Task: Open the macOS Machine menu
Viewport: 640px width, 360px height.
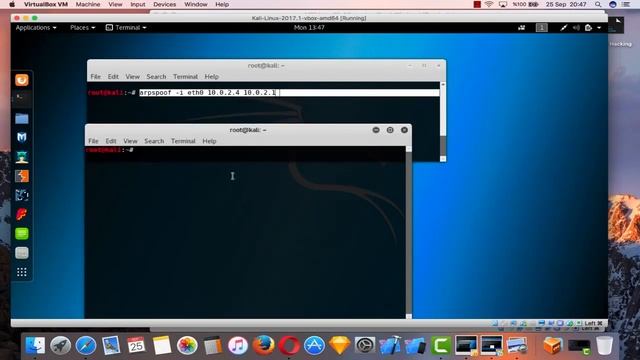Action: point(88,4)
